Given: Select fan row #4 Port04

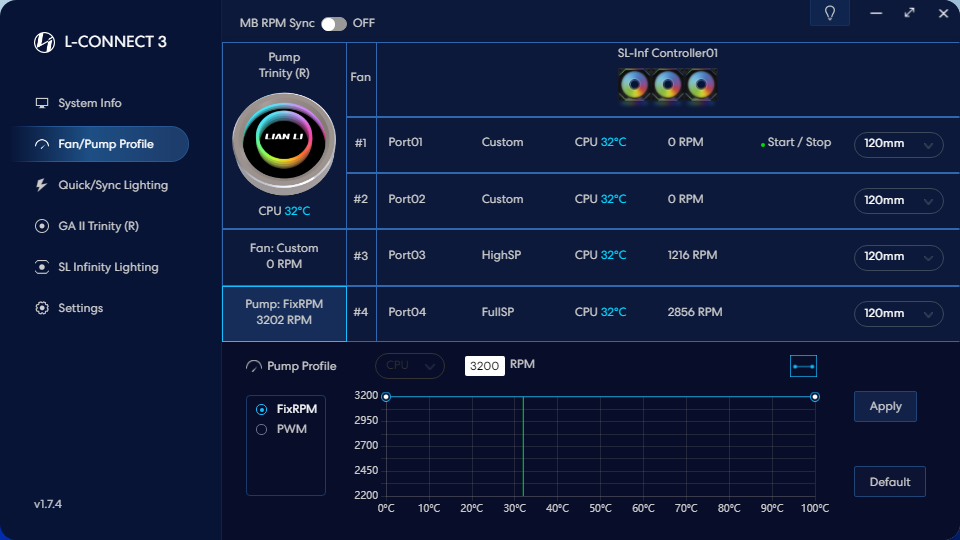Looking at the screenshot, I should coord(653,313).
